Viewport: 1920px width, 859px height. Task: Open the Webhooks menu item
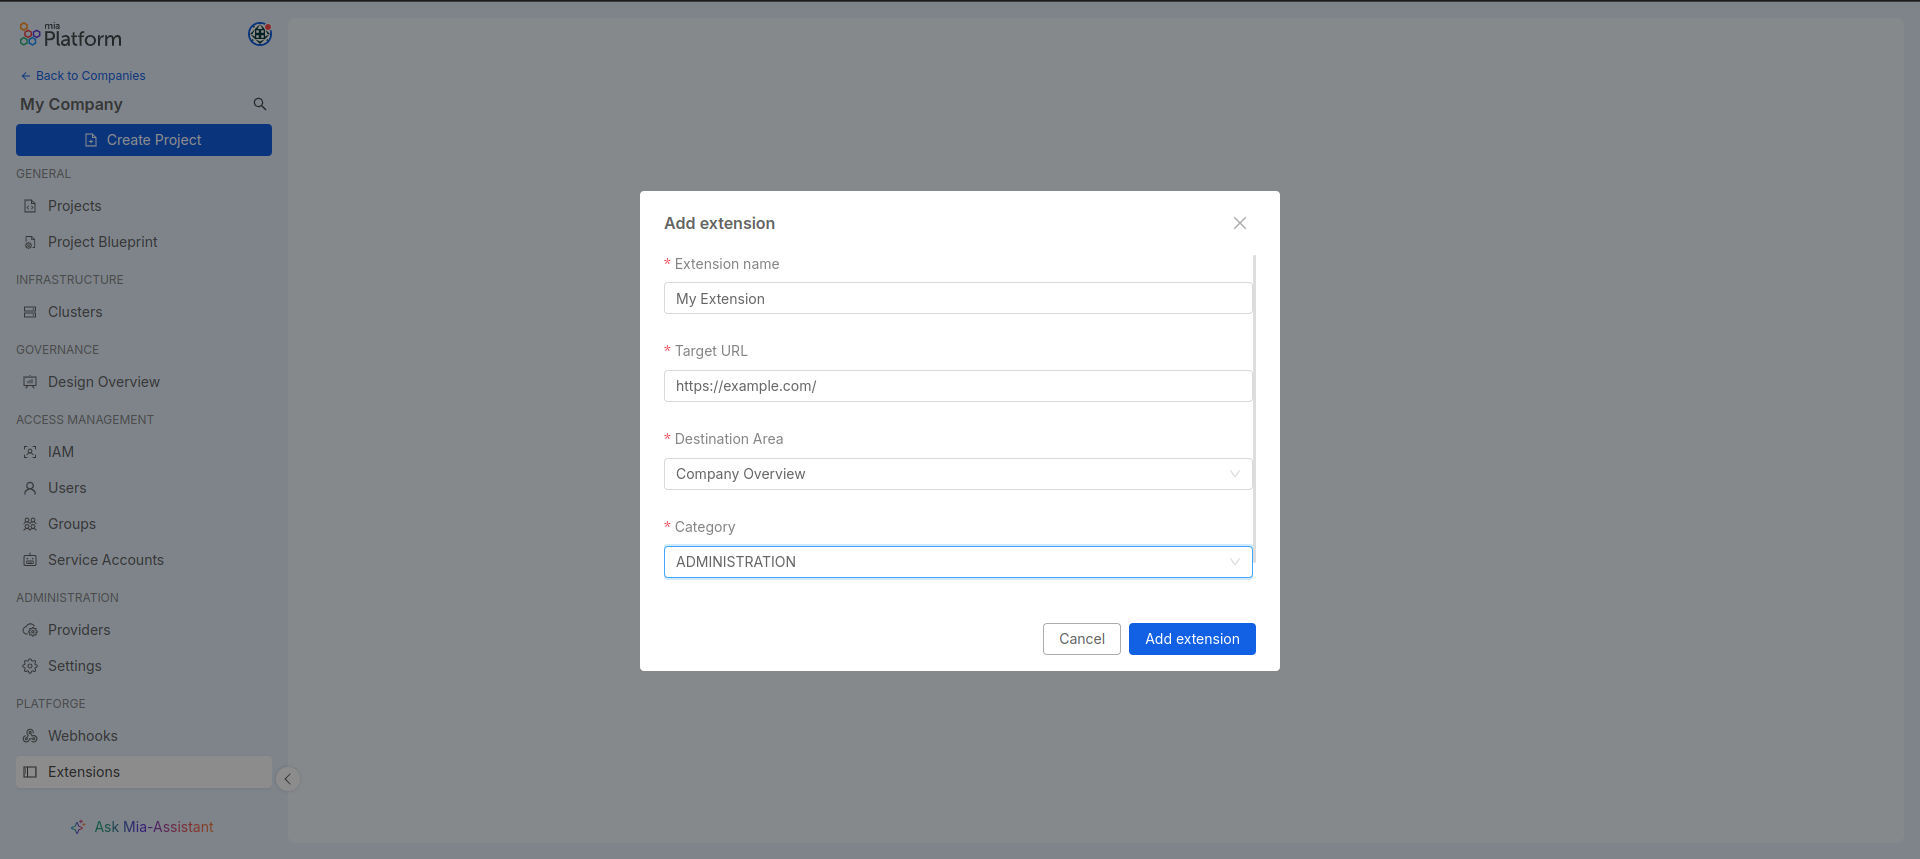pyautogui.click(x=144, y=736)
